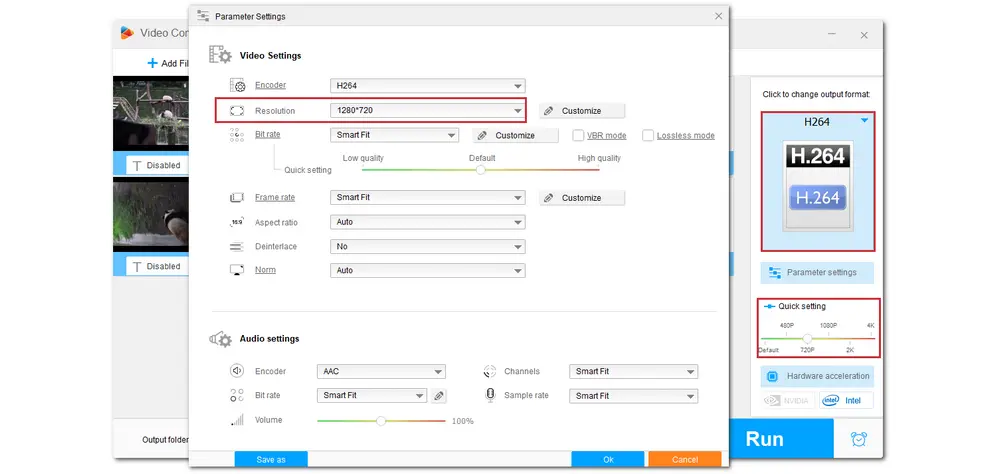Screen dimensions: 1000x474
Task: Open the audio Encoder AAC dropdown
Action: click(381, 371)
